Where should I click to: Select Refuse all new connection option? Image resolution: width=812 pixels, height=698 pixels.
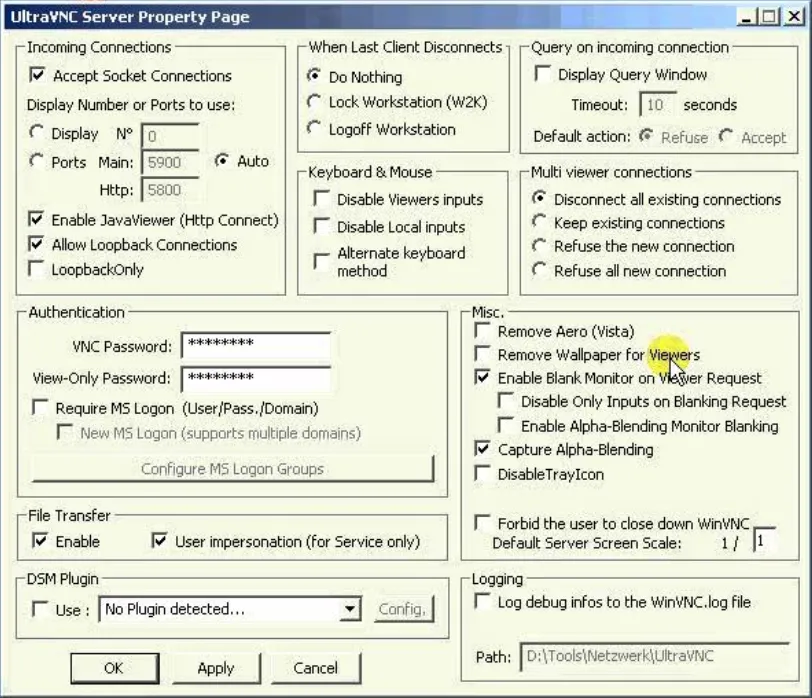pyautogui.click(x=539, y=270)
